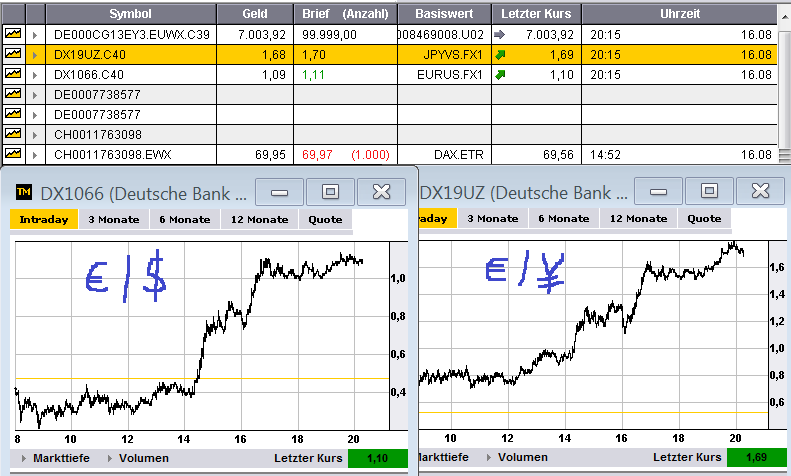Open chart icon for DX19UZ.C40 row
The width and height of the screenshot is (791, 476).
pos(13,53)
